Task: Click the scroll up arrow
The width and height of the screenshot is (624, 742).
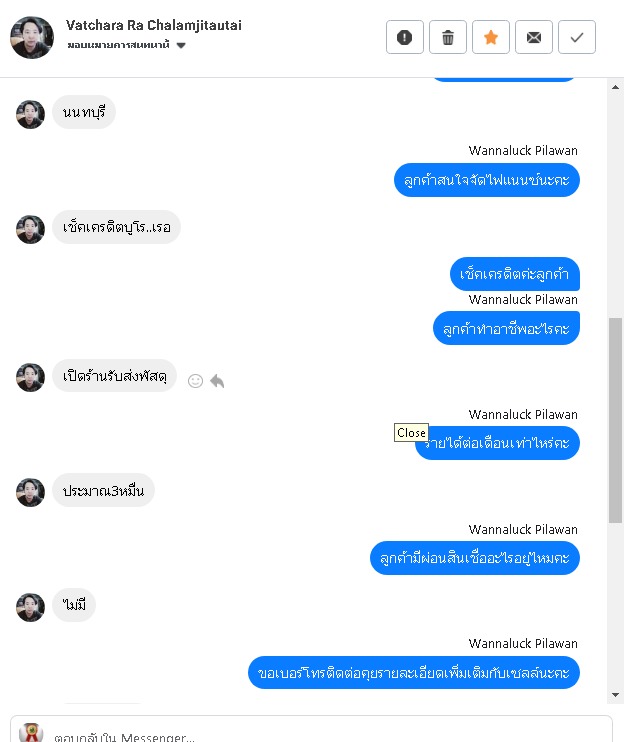Action: [615, 87]
